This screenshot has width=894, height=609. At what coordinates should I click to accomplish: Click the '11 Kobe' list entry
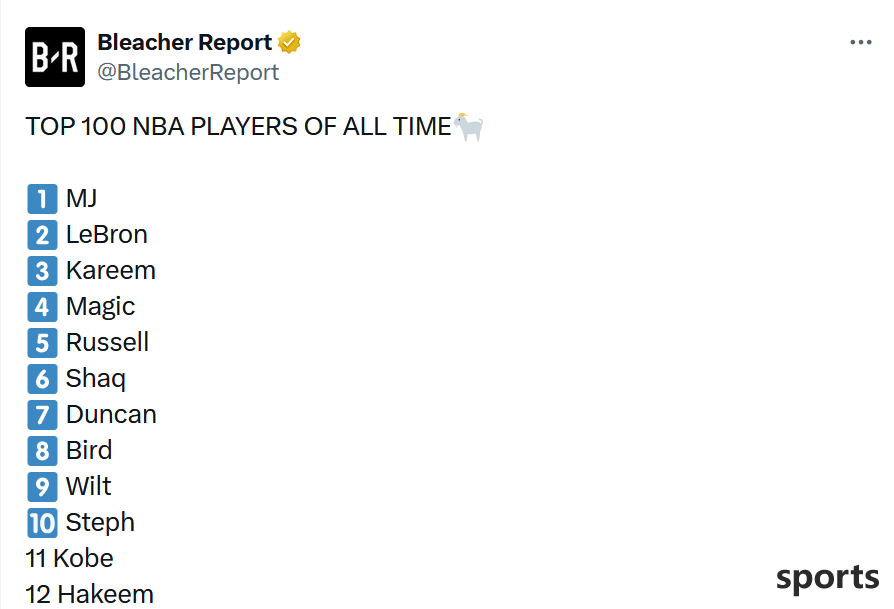[70, 558]
